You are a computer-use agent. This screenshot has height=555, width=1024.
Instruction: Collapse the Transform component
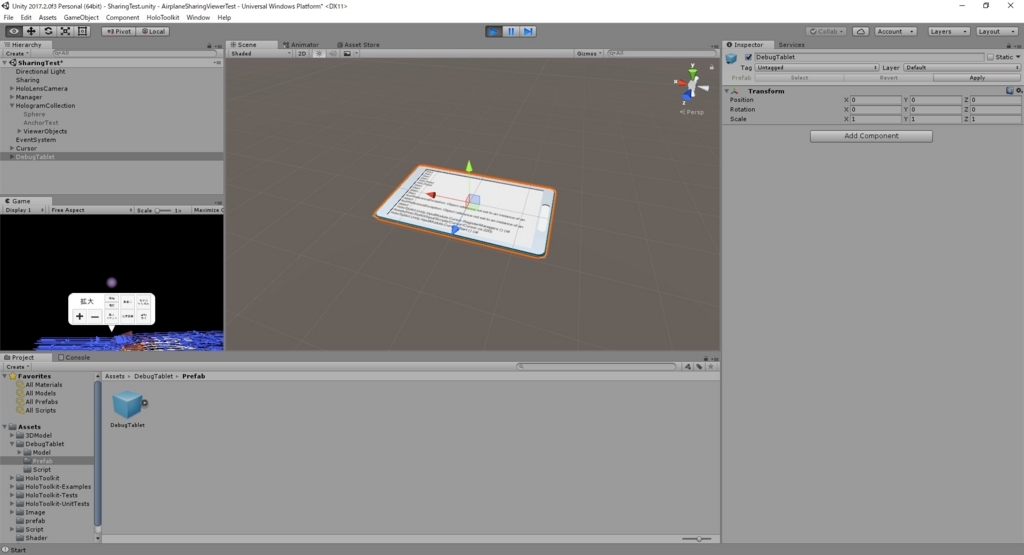727,91
